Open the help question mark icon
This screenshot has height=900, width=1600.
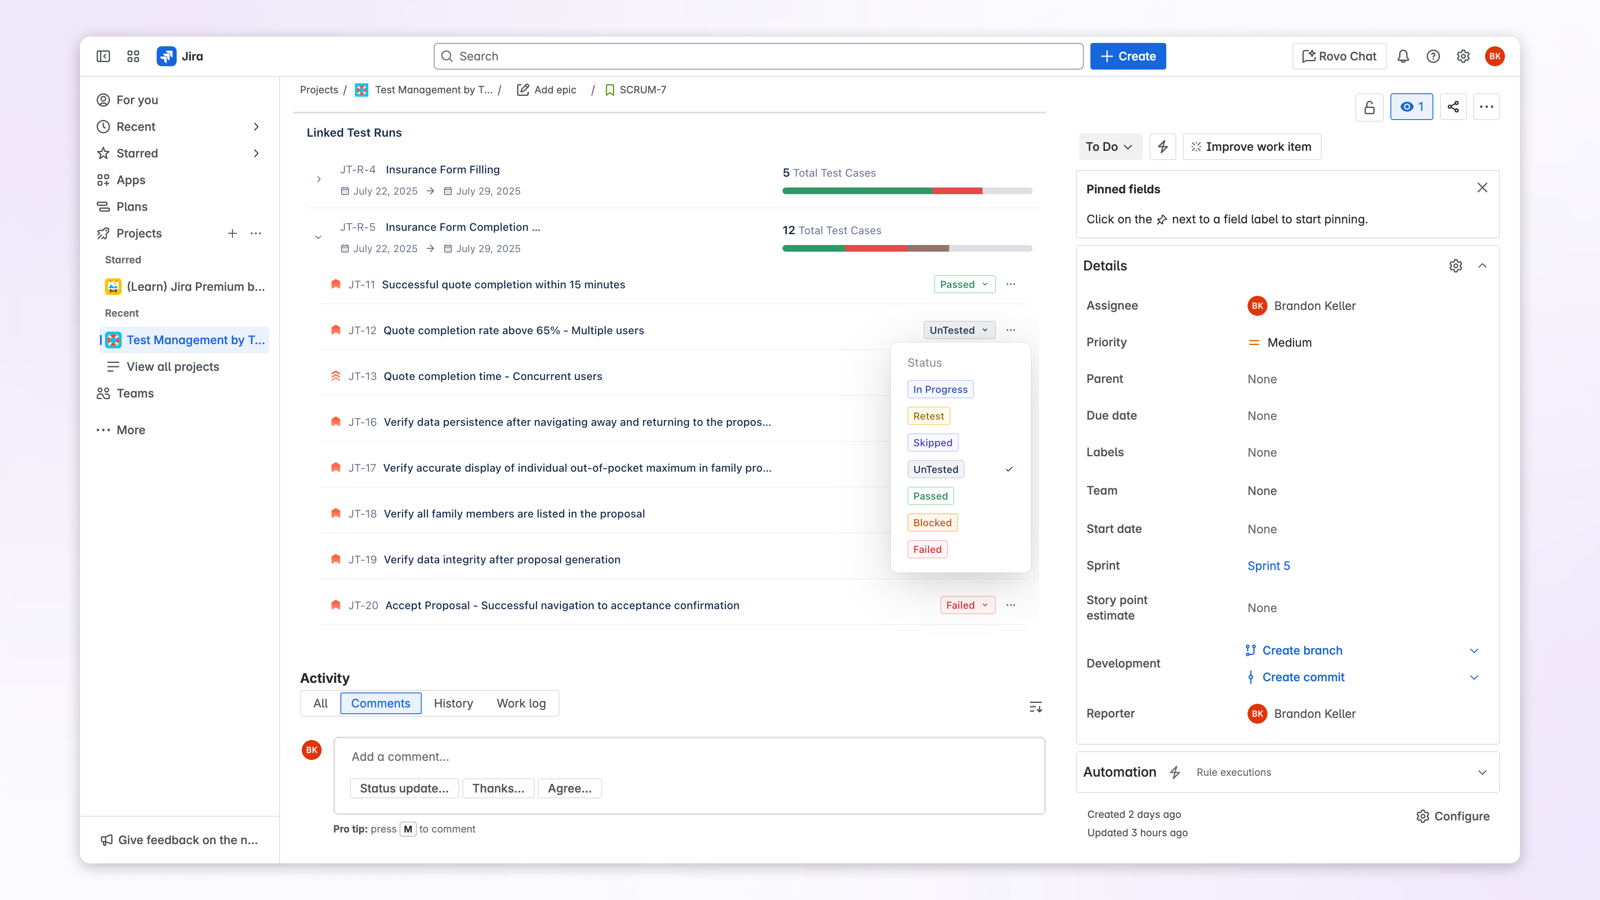pyautogui.click(x=1433, y=56)
